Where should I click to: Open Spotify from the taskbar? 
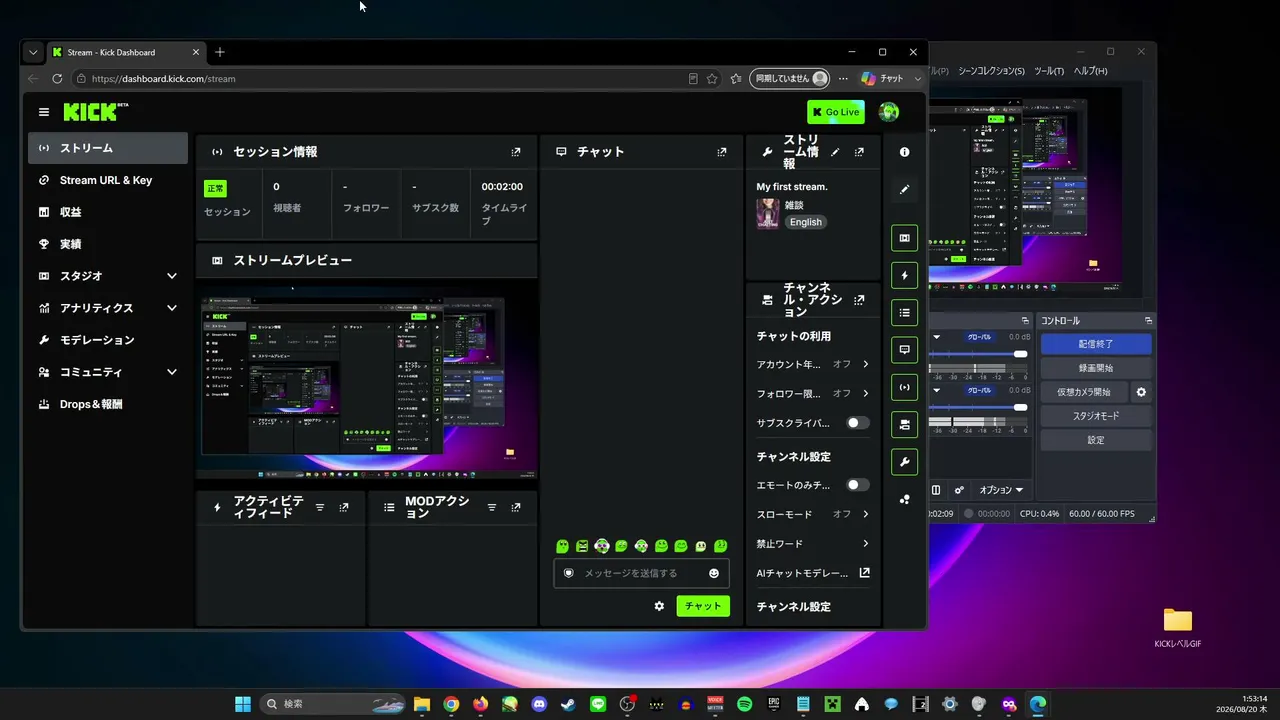pos(744,704)
